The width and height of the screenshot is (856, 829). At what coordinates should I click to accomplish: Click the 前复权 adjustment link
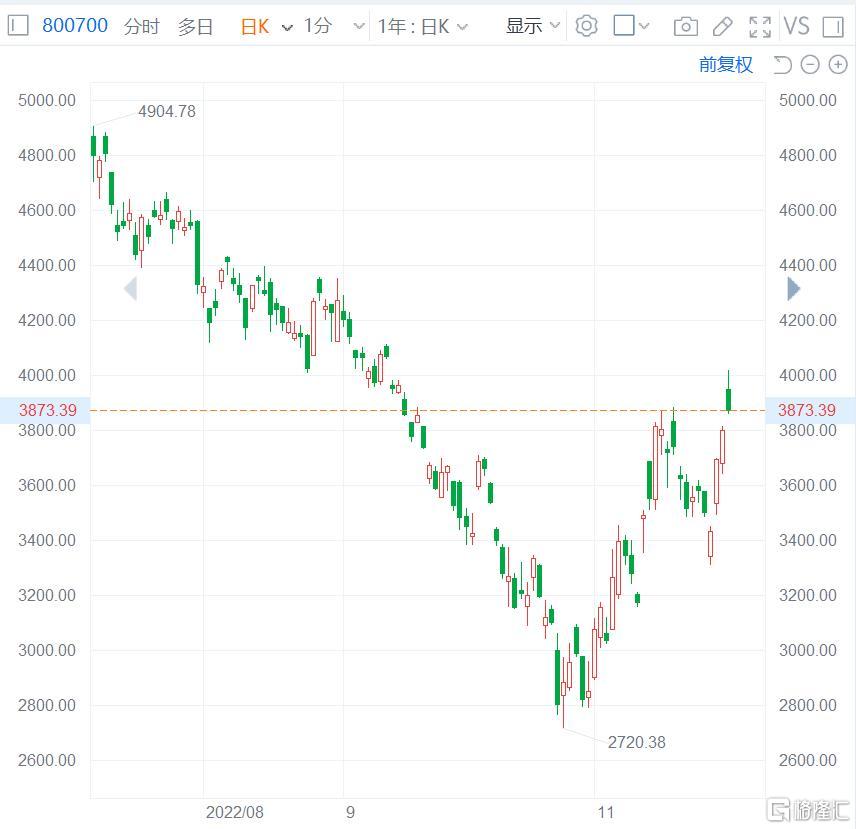(726, 65)
